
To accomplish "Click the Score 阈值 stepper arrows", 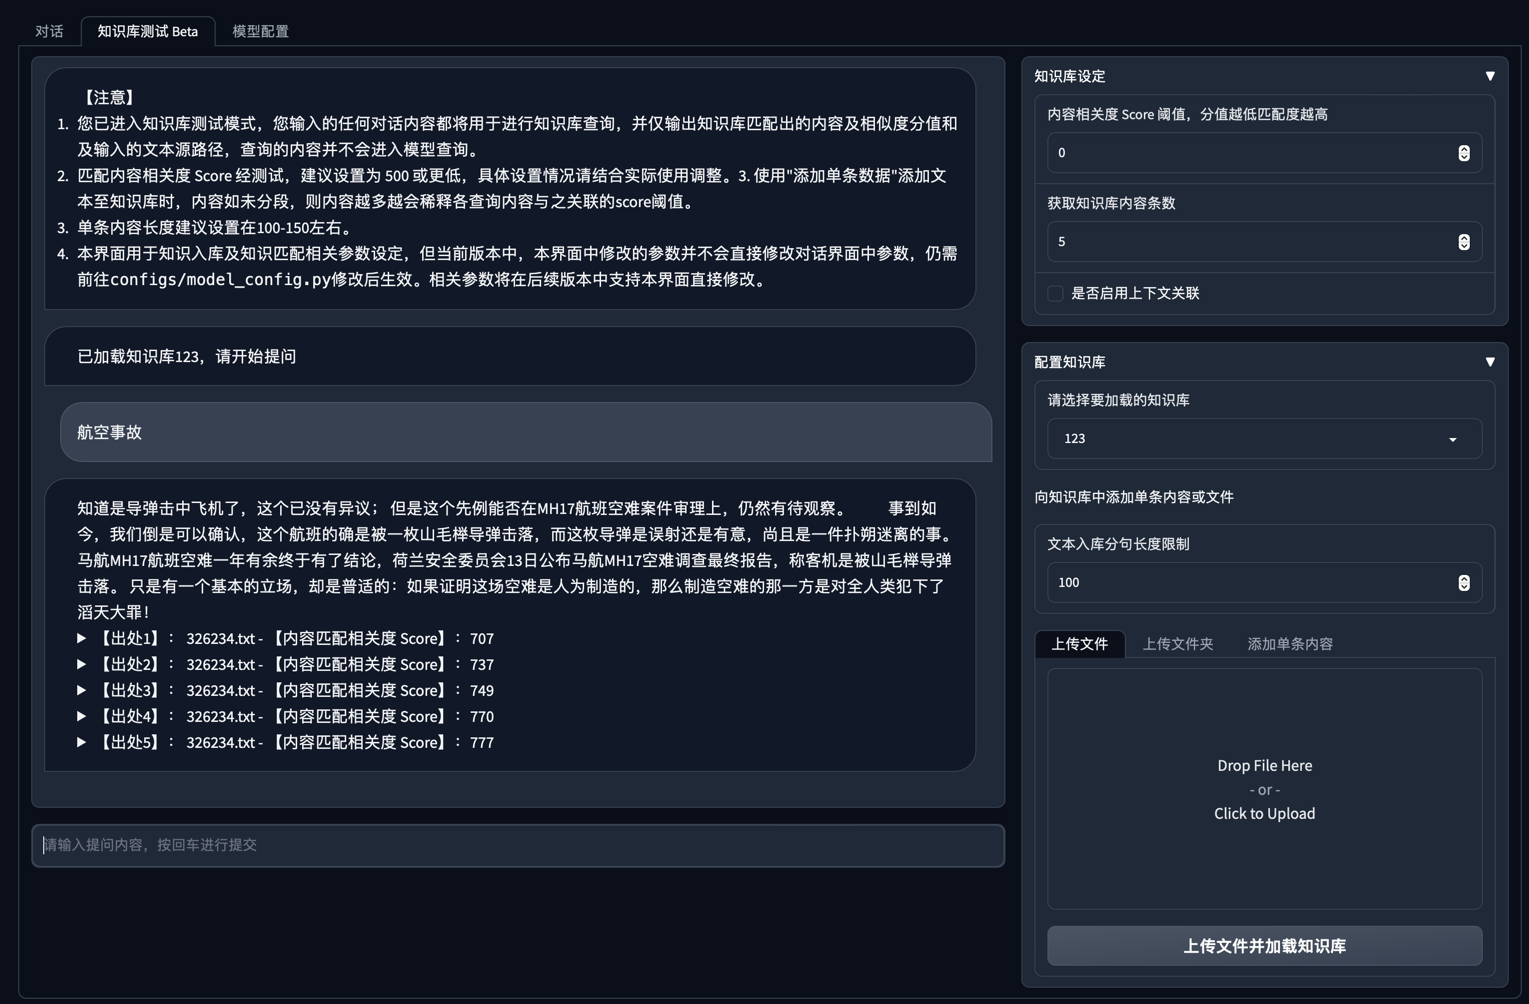I will pyautogui.click(x=1463, y=153).
